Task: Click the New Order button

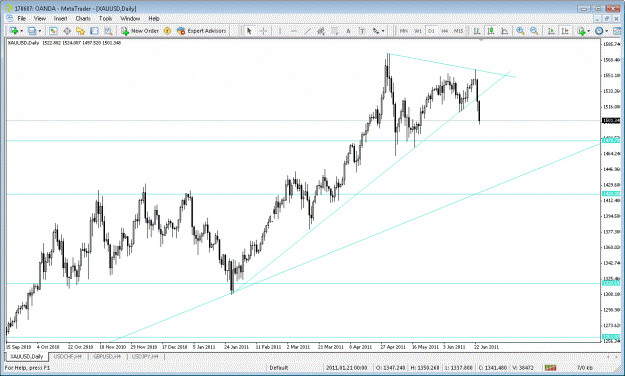Action: [140, 31]
